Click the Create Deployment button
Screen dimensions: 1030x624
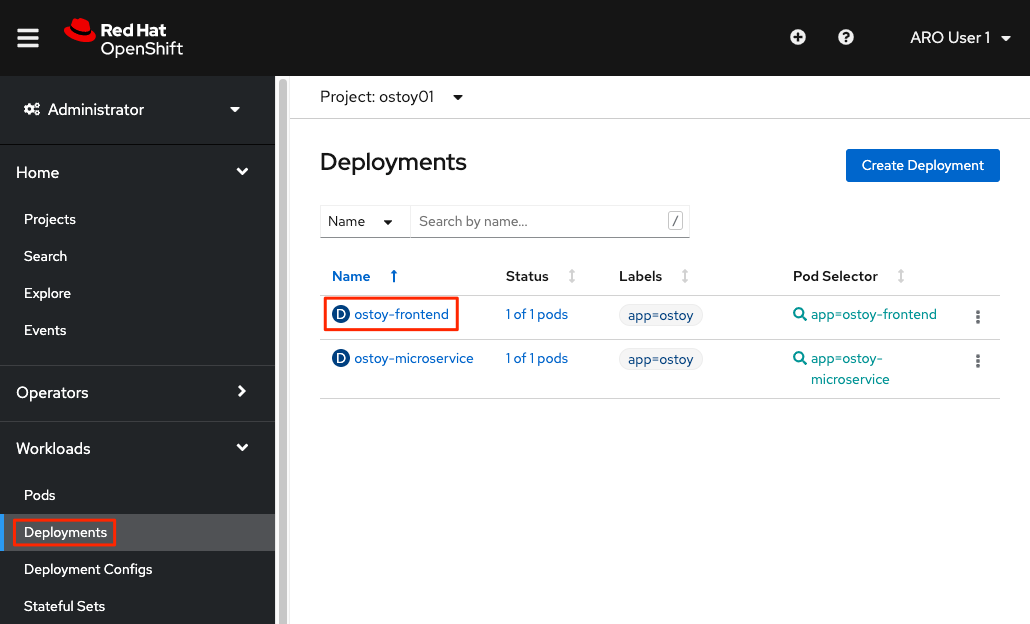coord(922,165)
